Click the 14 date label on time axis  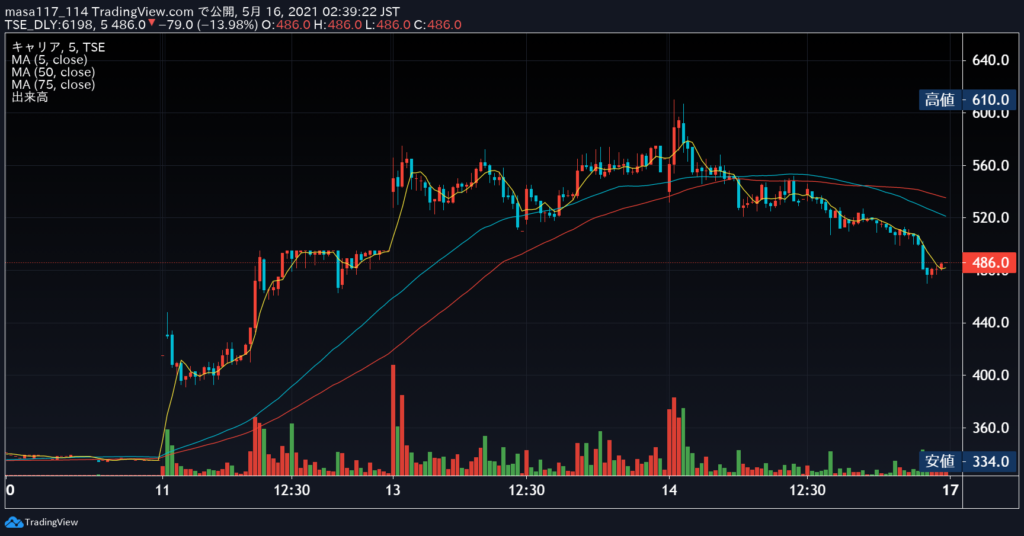coord(669,490)
